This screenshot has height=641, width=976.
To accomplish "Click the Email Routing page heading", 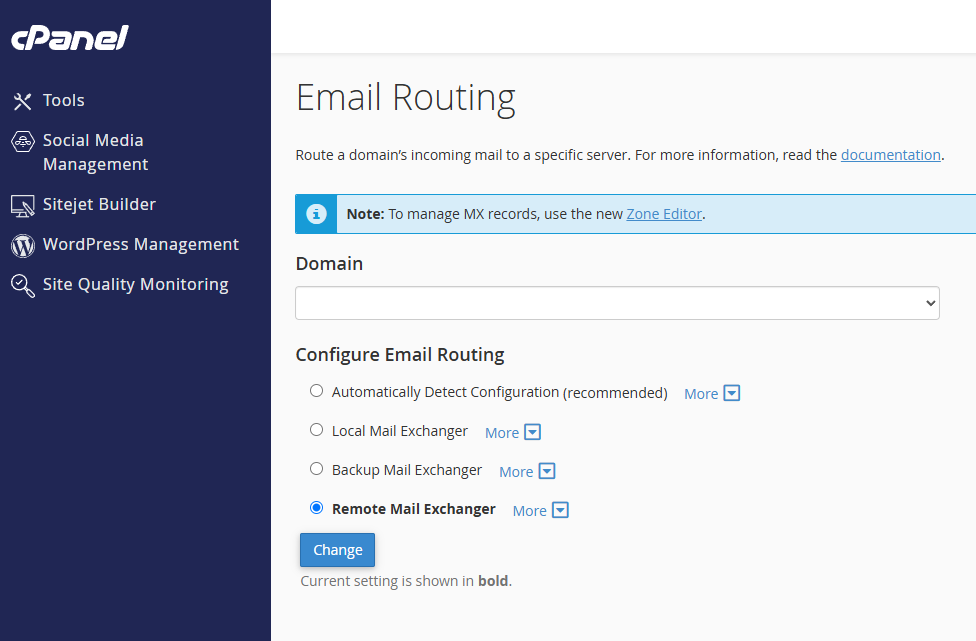I will click(405, 97).
